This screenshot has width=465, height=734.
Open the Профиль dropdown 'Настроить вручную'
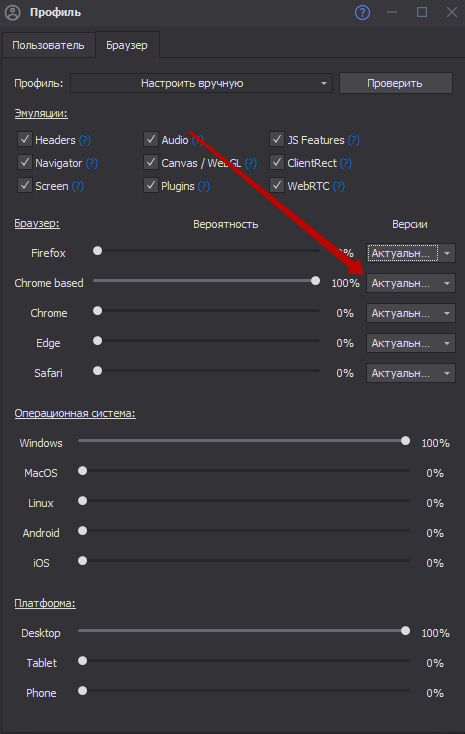click(x=201, y=83)
